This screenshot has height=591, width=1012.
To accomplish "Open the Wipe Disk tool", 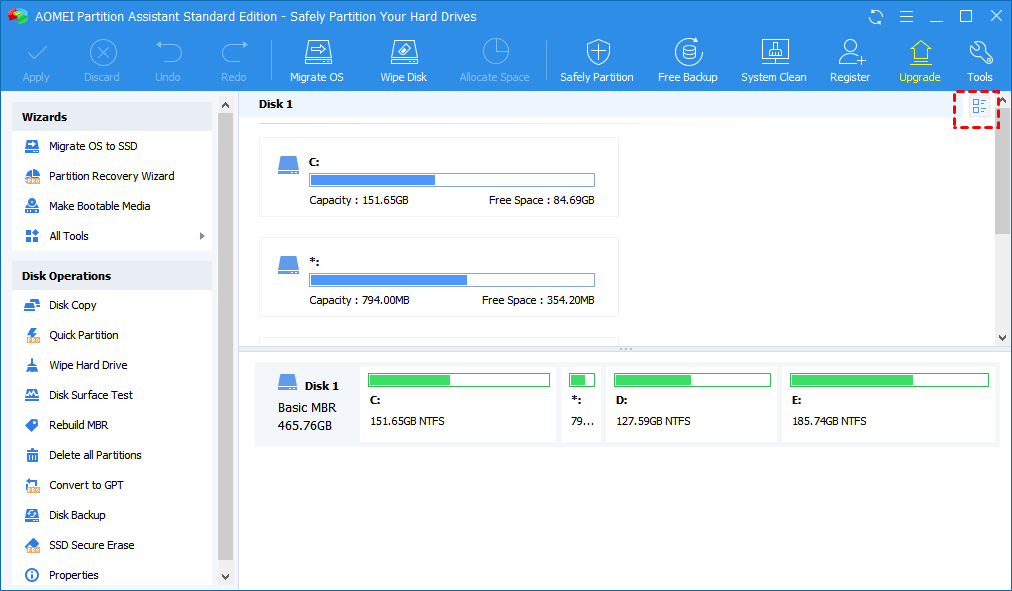I will coord(403,61).
